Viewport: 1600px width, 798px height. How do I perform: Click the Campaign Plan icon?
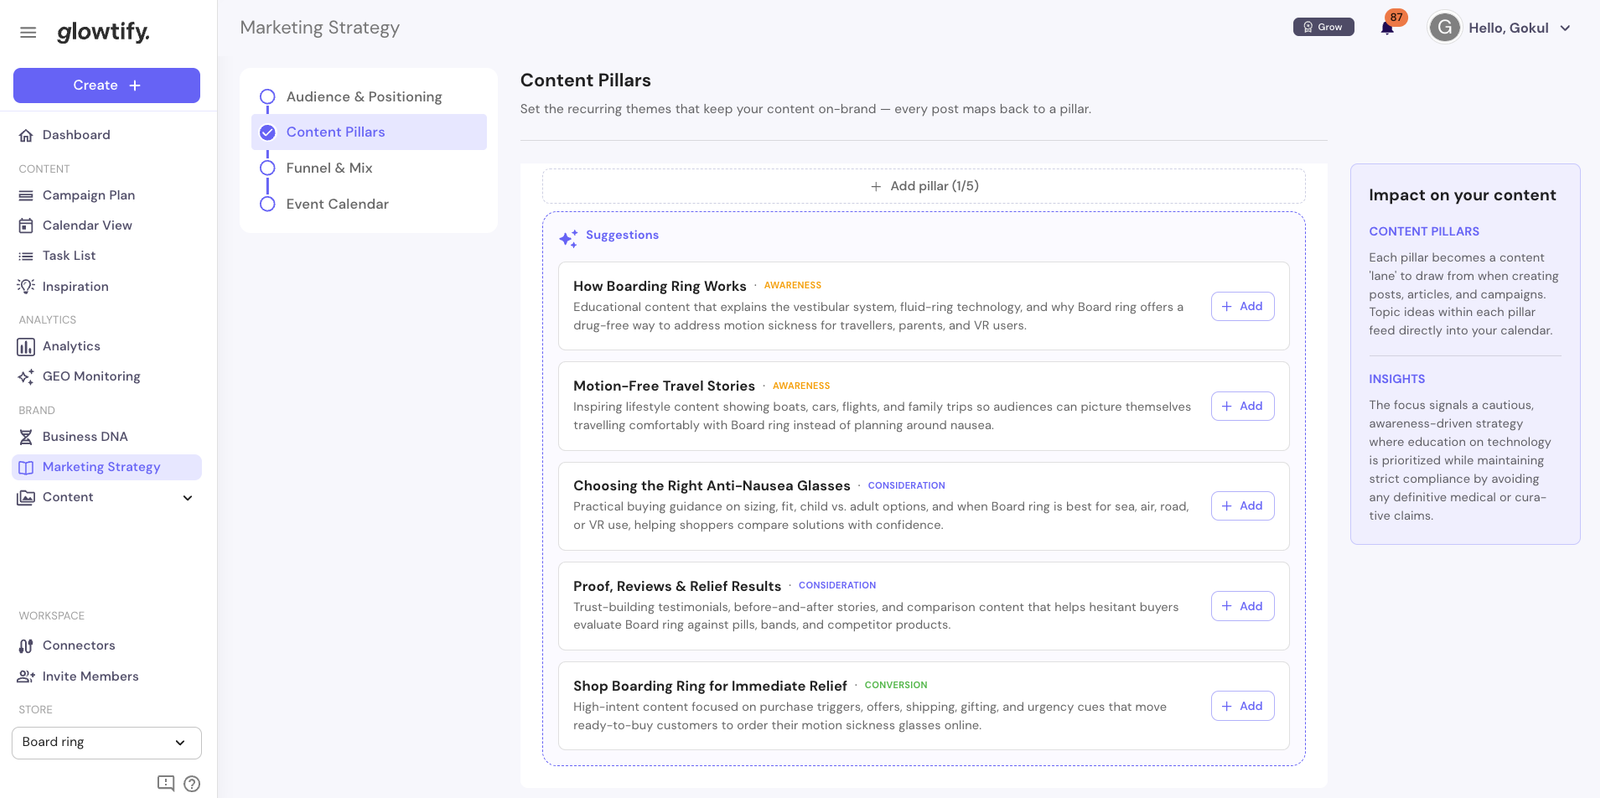coord(26,195)
